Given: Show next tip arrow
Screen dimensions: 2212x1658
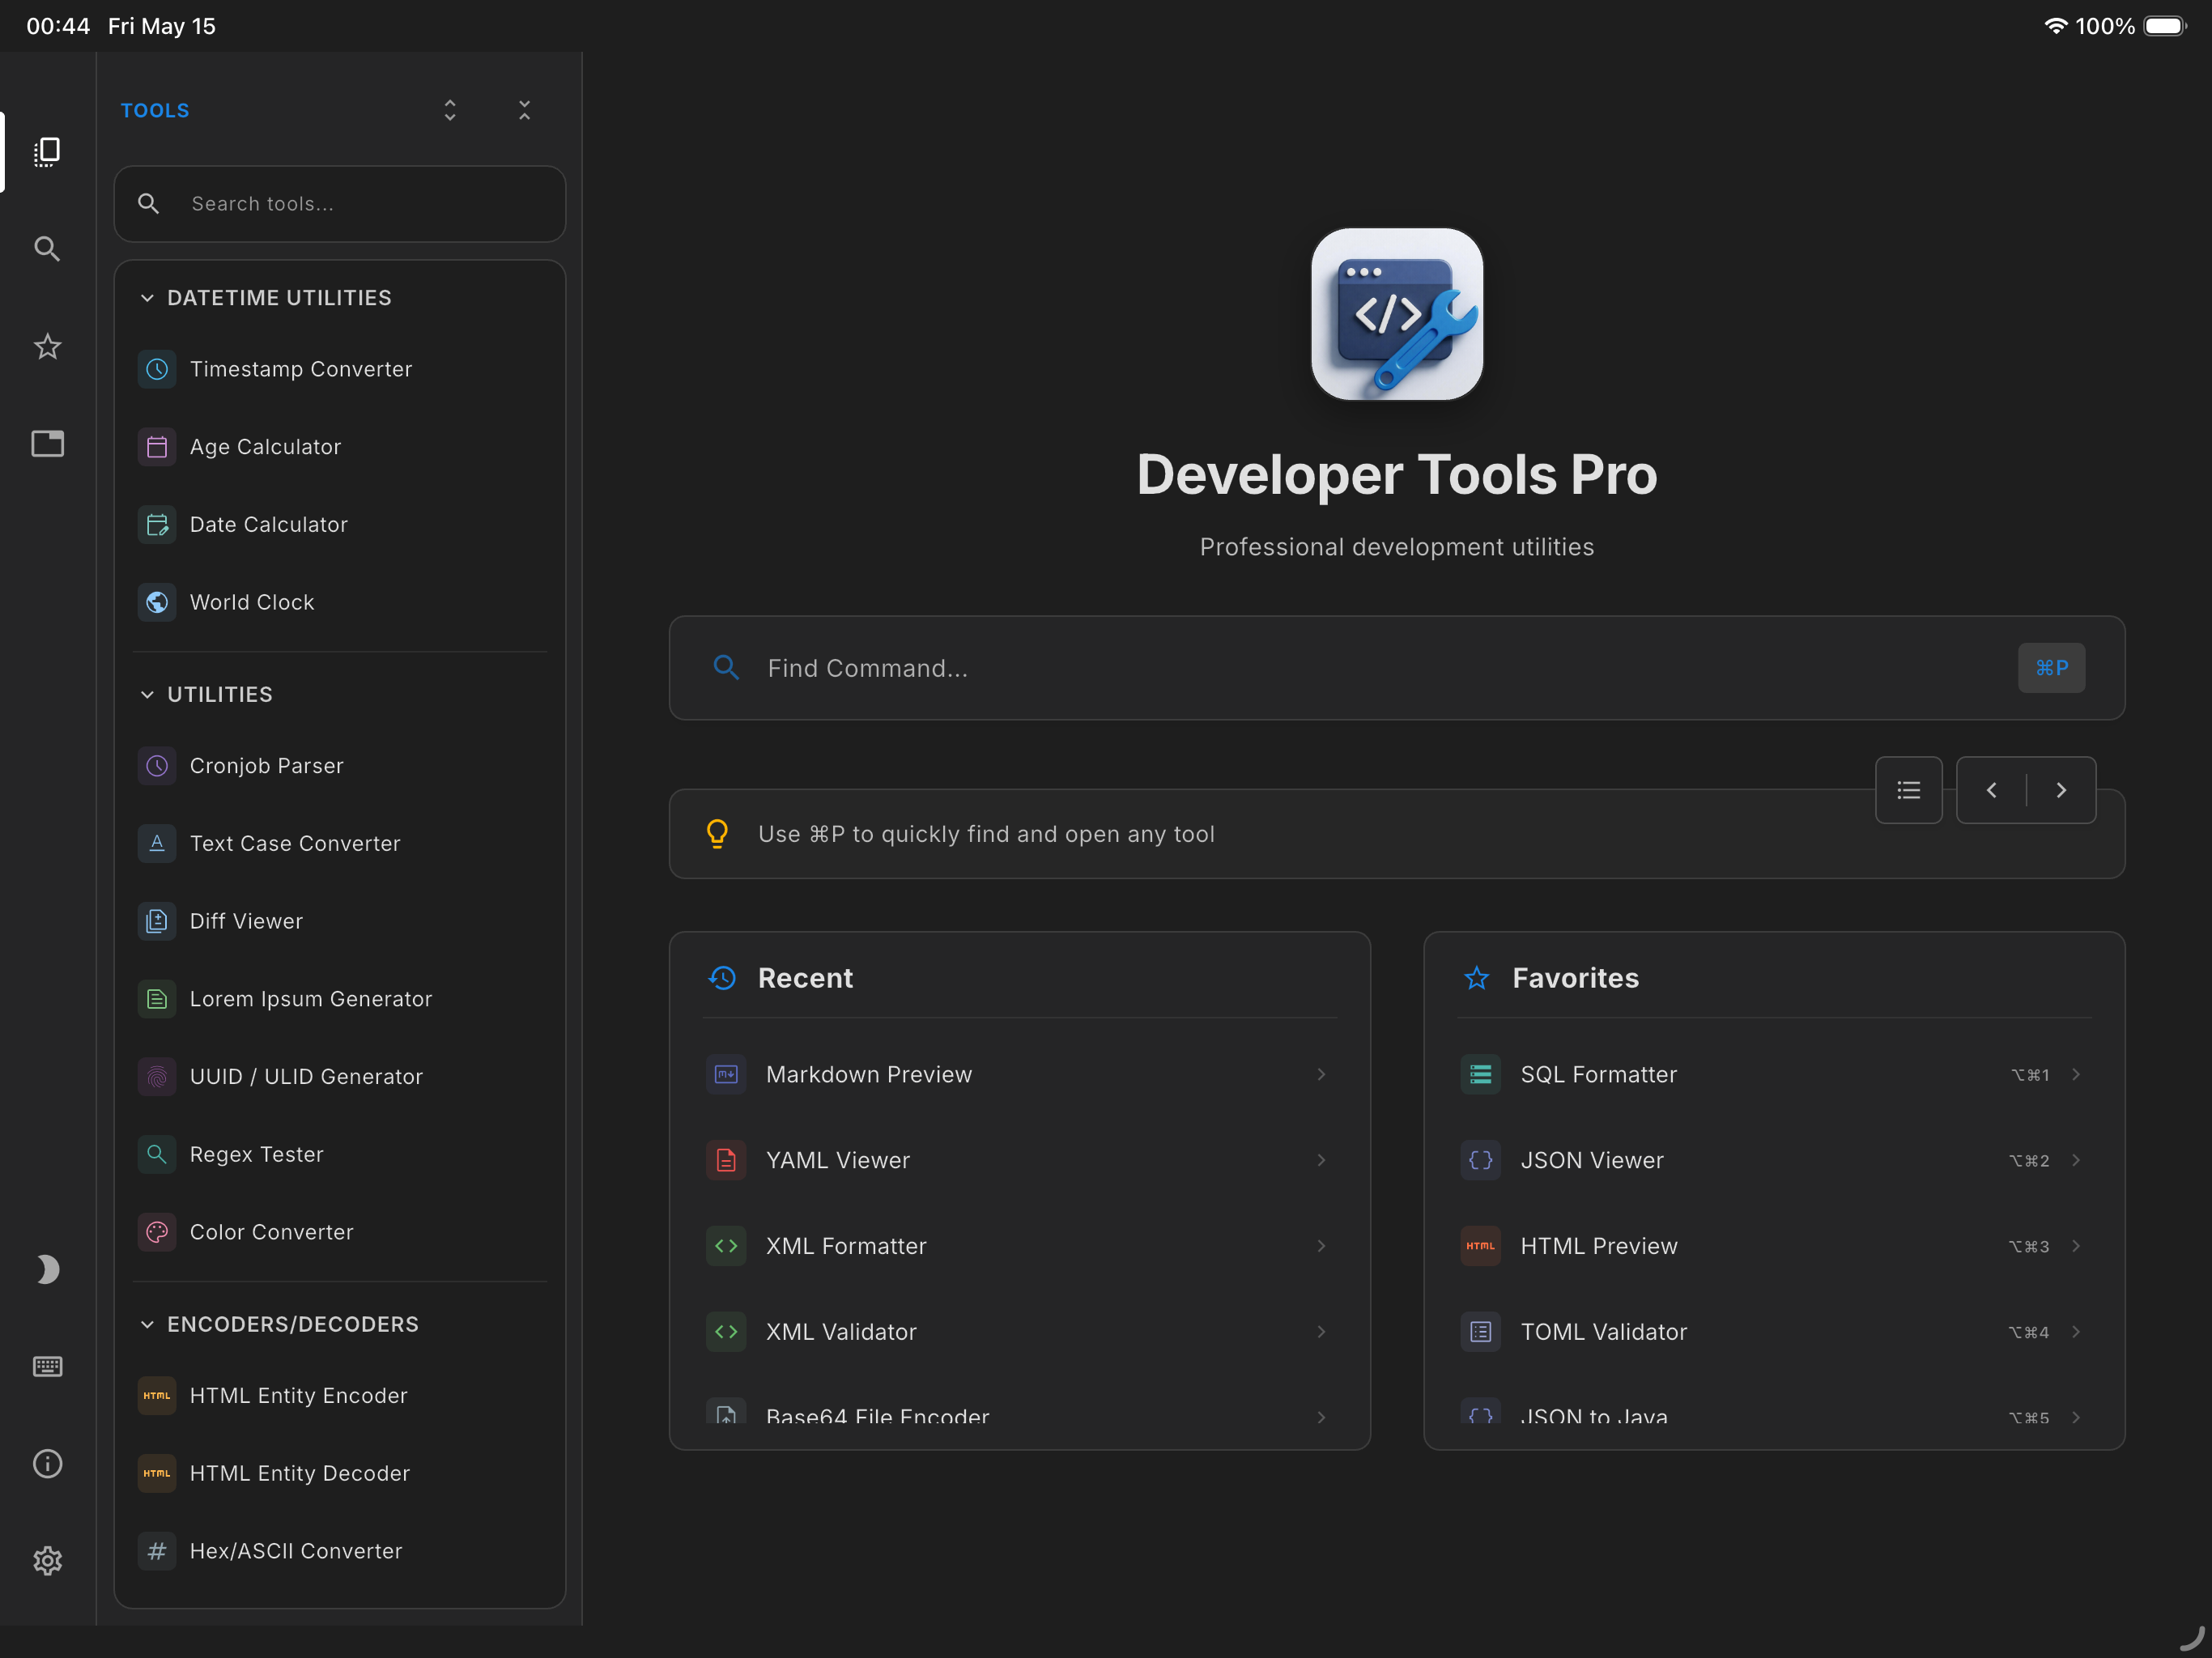Looking at the screenshot, I should [x=2060, y=790].
